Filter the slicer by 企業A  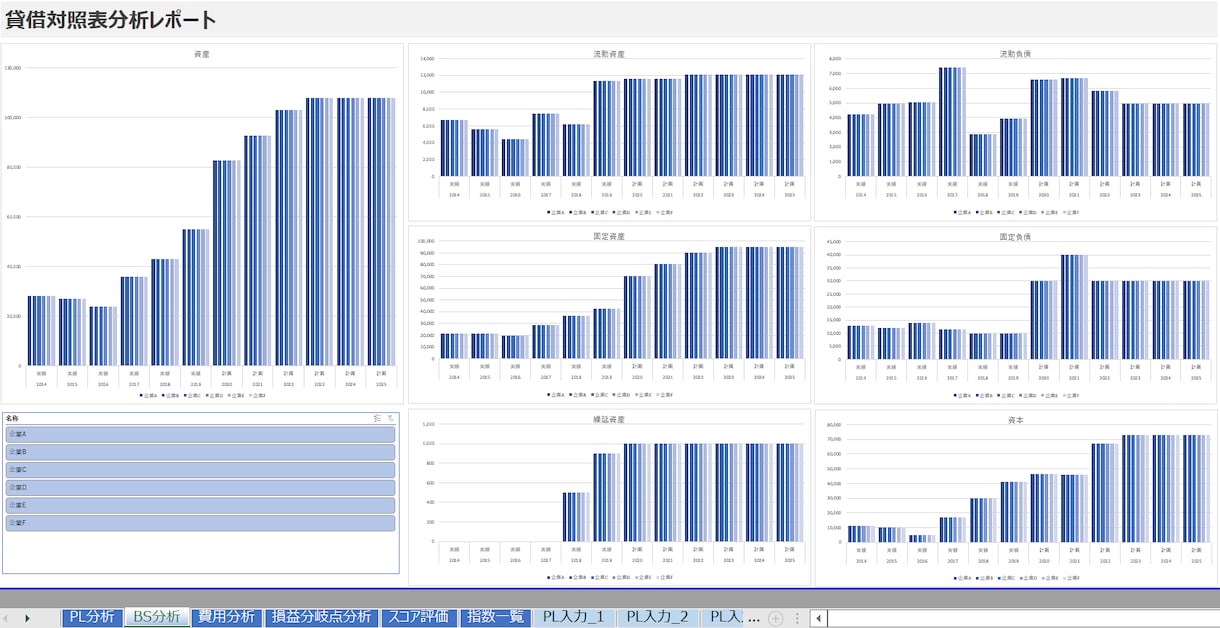[200, 435]
